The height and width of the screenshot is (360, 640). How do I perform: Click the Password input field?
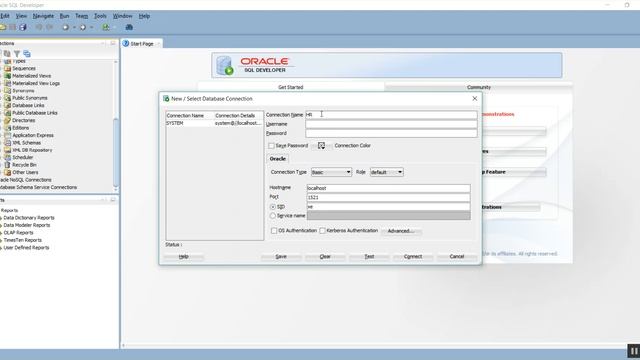(391, 133)
